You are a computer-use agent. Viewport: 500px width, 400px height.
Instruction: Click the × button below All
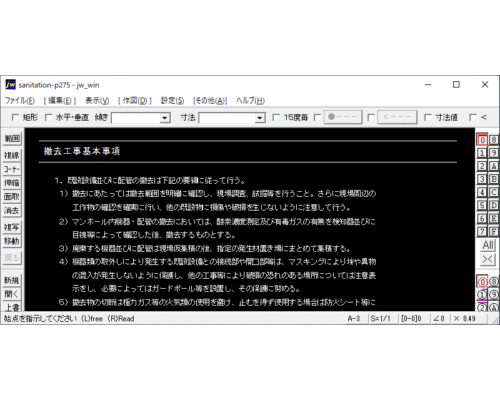point(488,259)
